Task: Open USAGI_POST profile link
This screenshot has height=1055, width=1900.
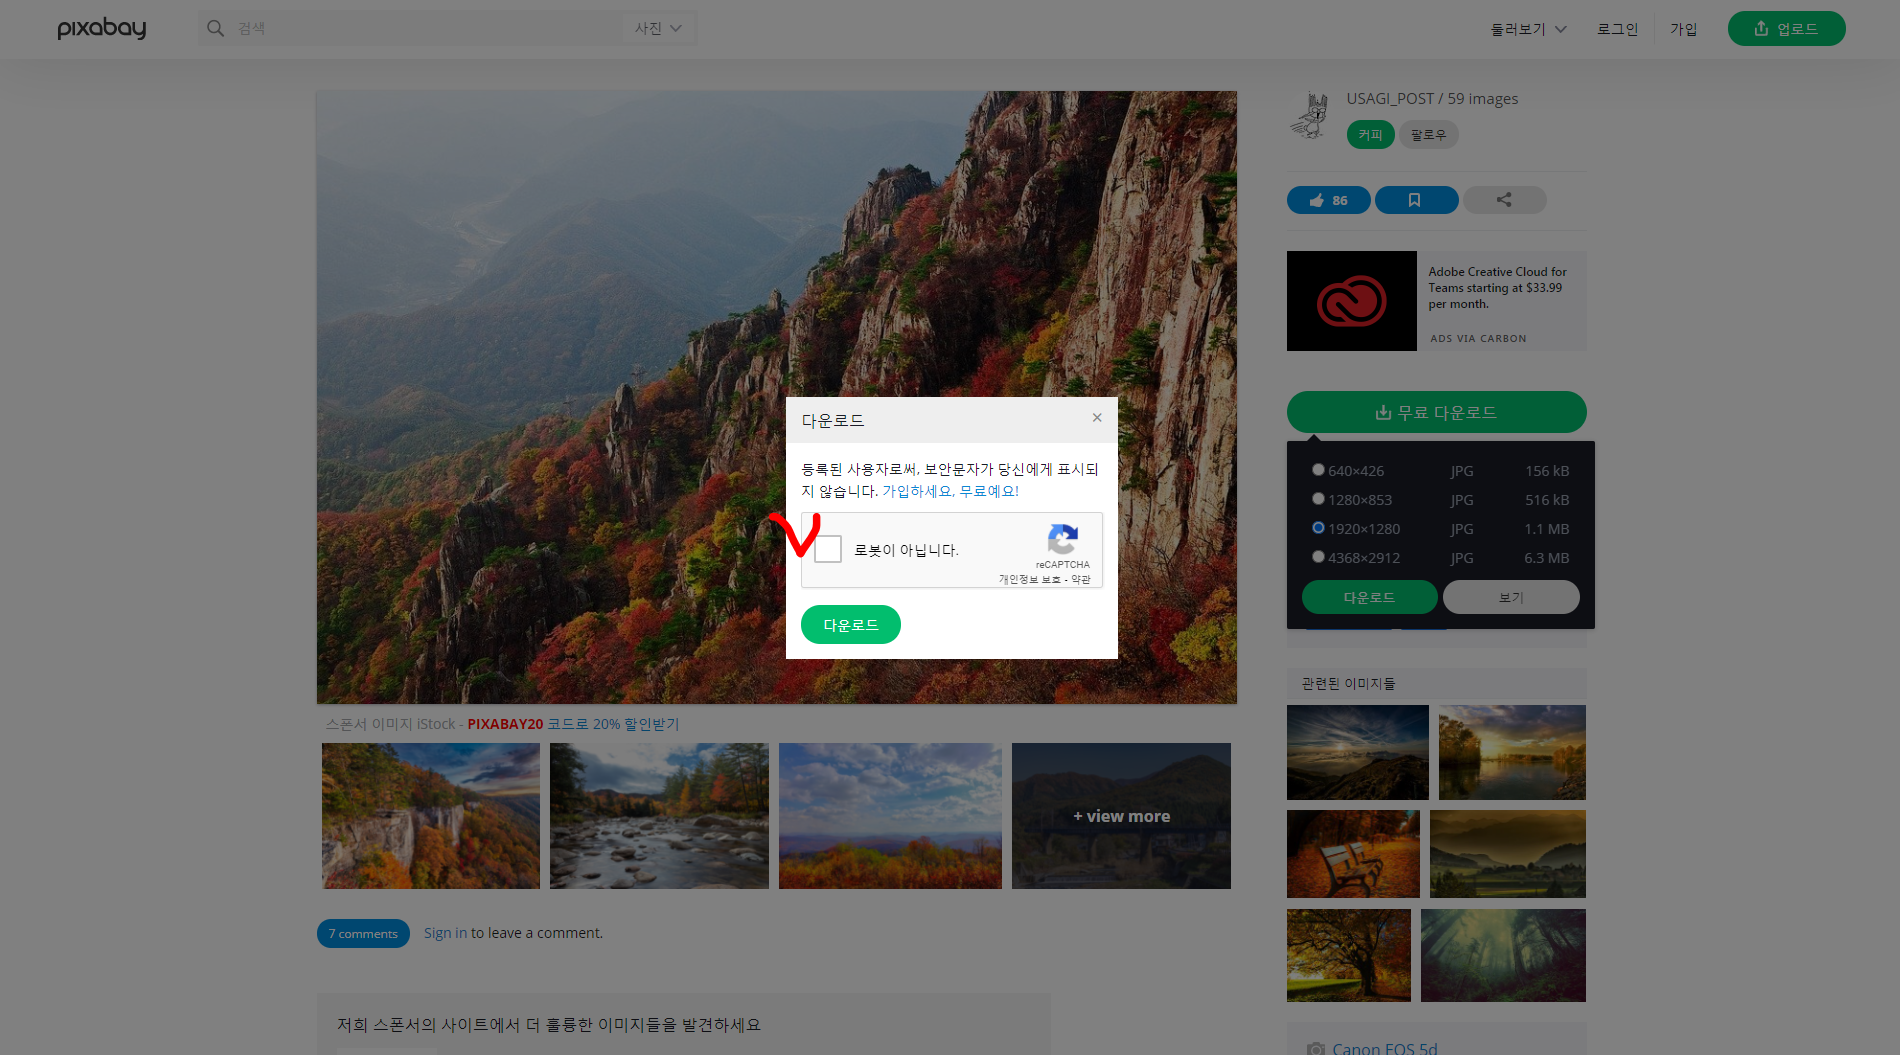Action: click(x=1390, y=98)
